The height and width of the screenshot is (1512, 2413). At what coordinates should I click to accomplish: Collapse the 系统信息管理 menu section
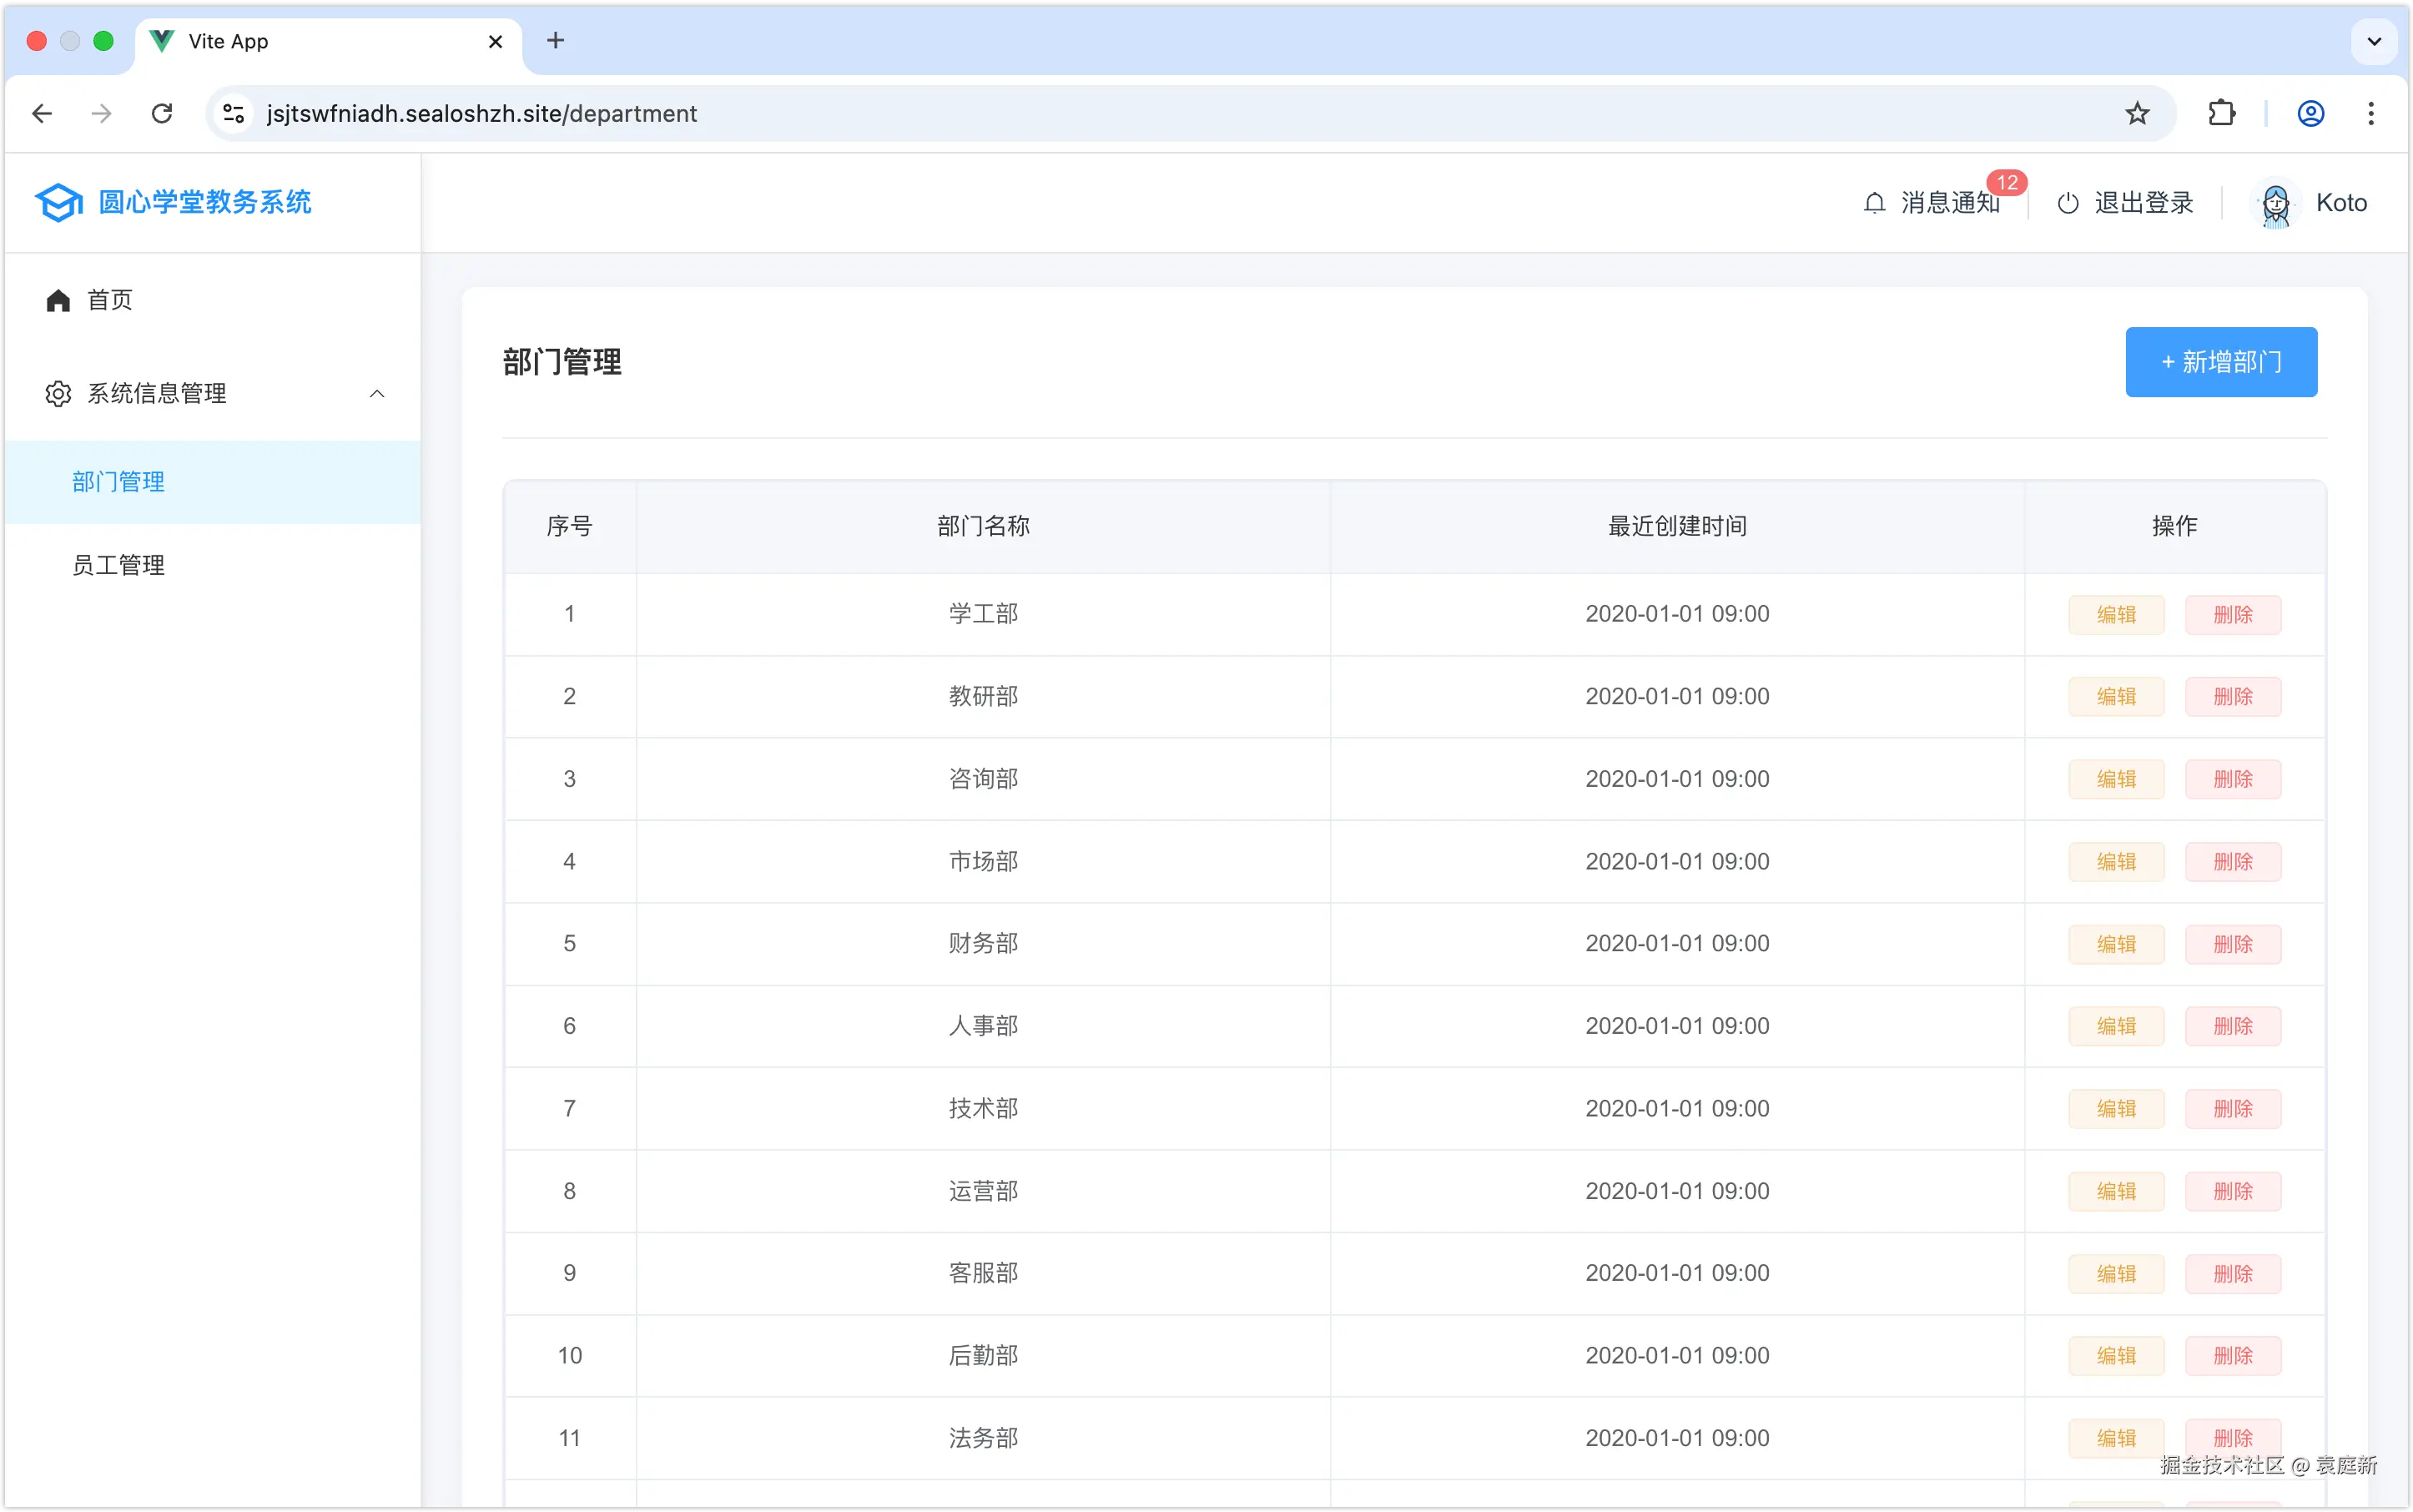376,393
